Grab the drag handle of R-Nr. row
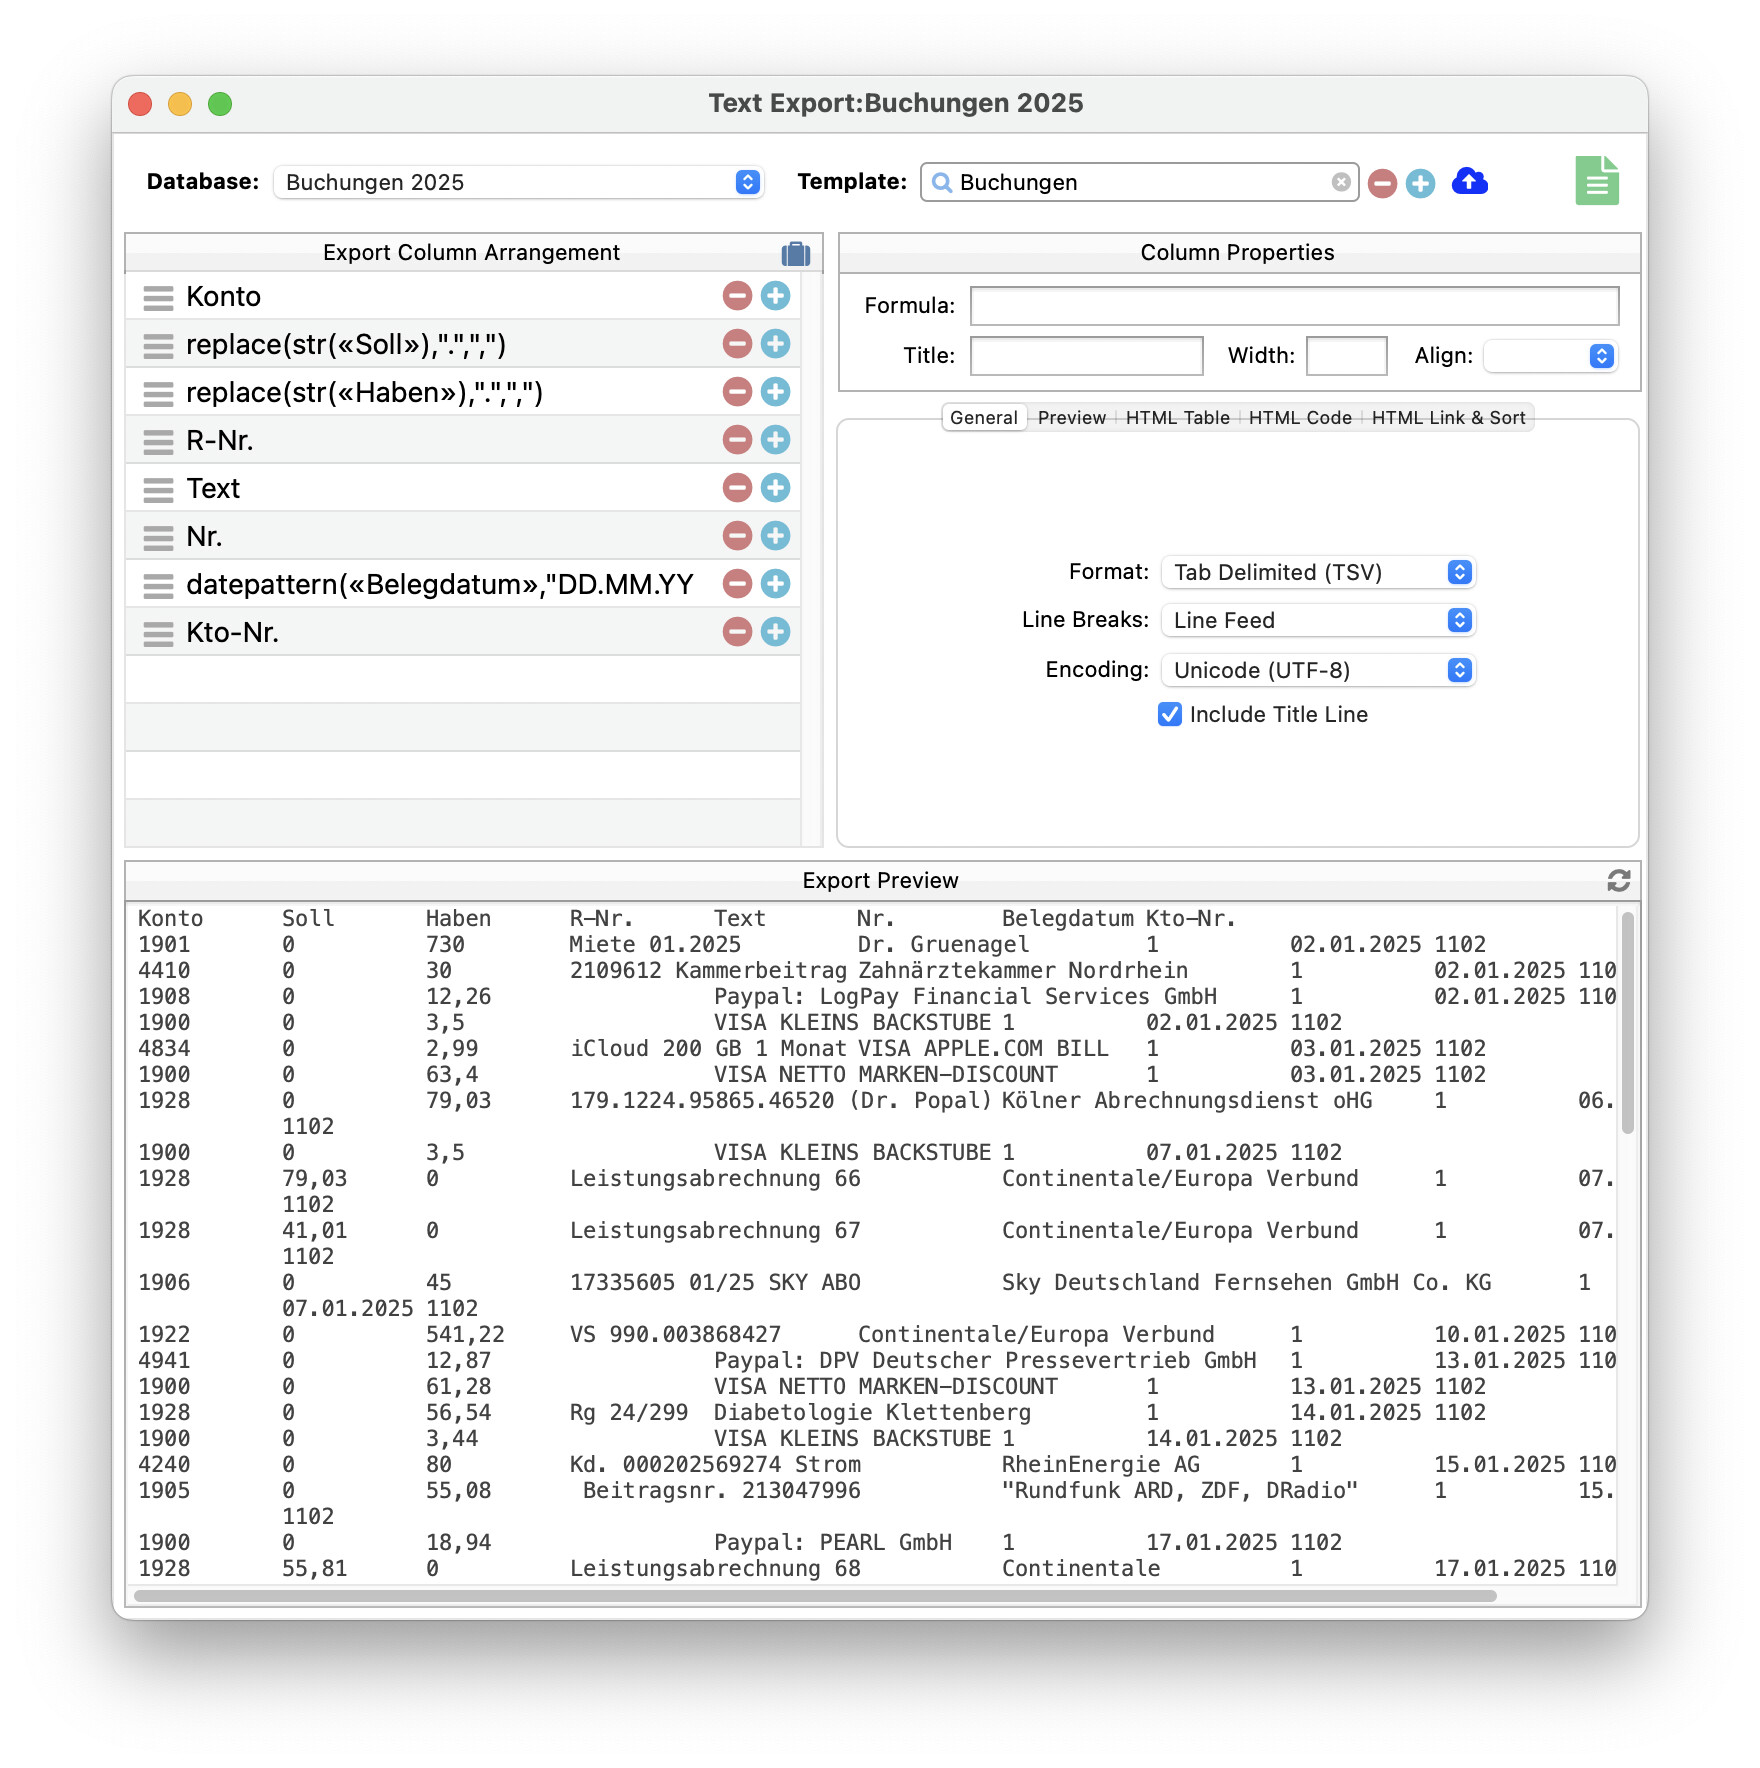 [158, 441]
